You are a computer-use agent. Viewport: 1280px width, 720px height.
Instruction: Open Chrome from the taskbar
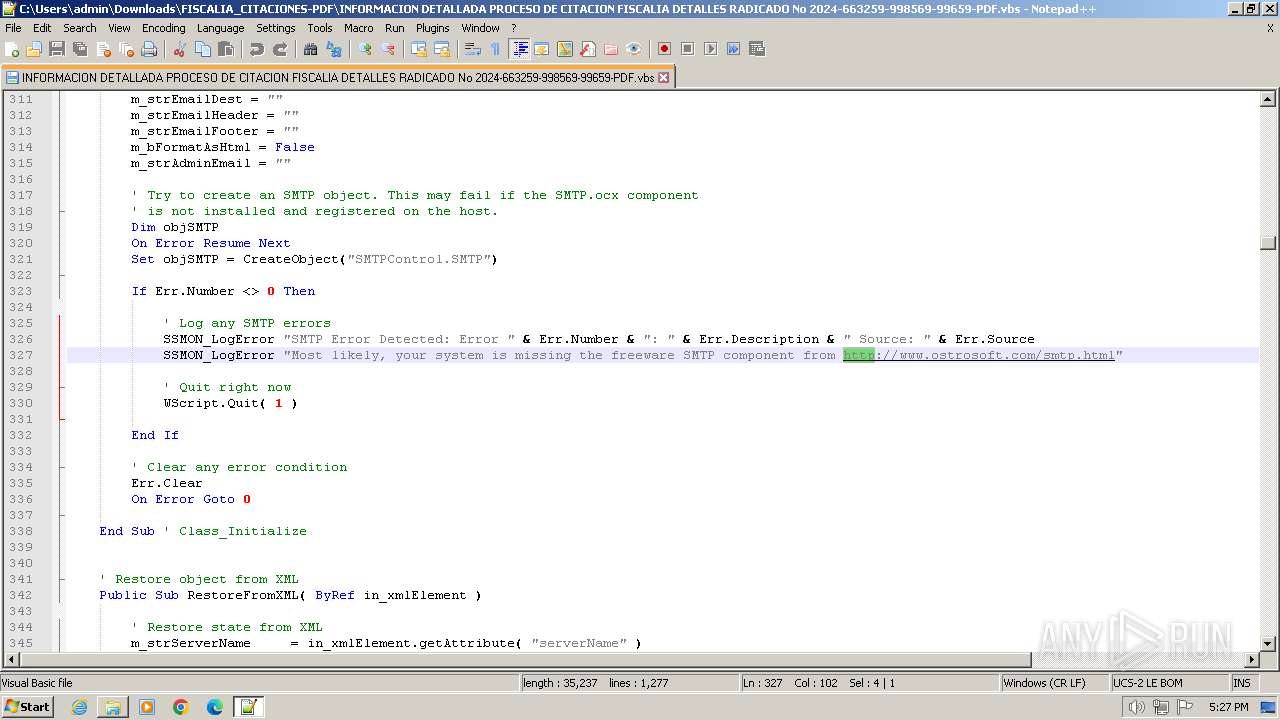(181, 707)
